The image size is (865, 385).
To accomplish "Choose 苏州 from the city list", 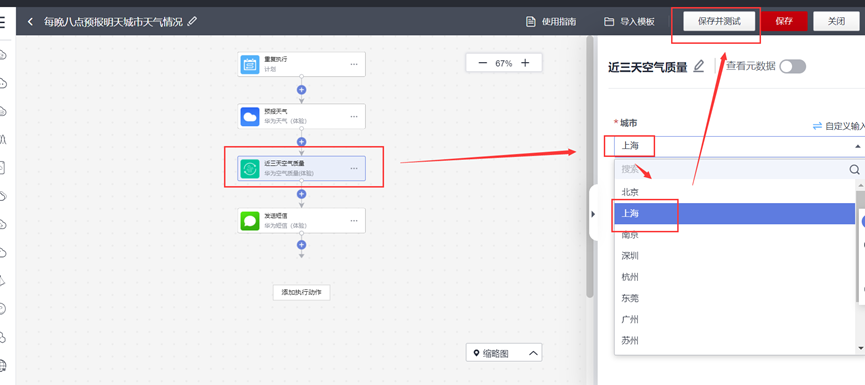I will tap(735, 341).
